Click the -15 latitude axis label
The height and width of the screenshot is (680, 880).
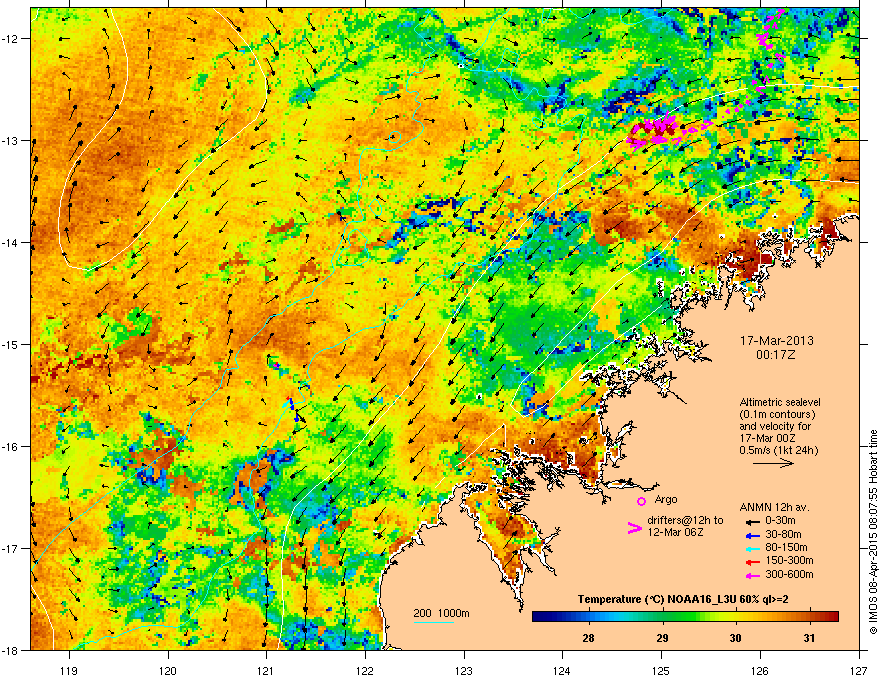tap(10, 344)
